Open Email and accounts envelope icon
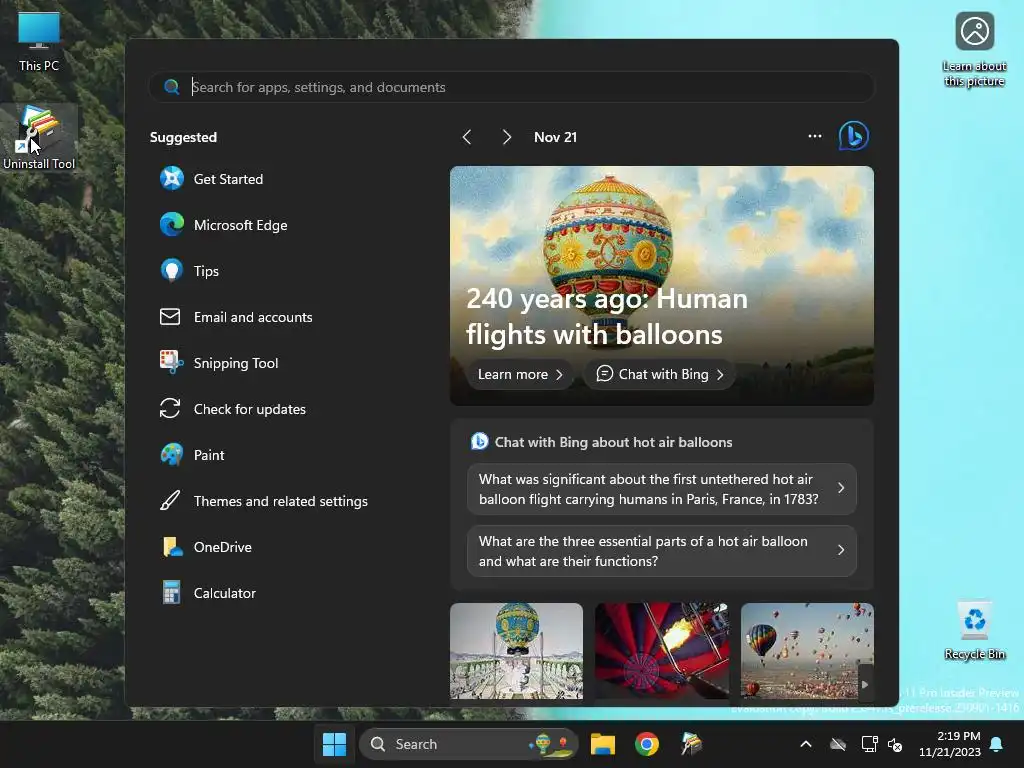This screenshot has width=1024, height=768. [170, 317]
